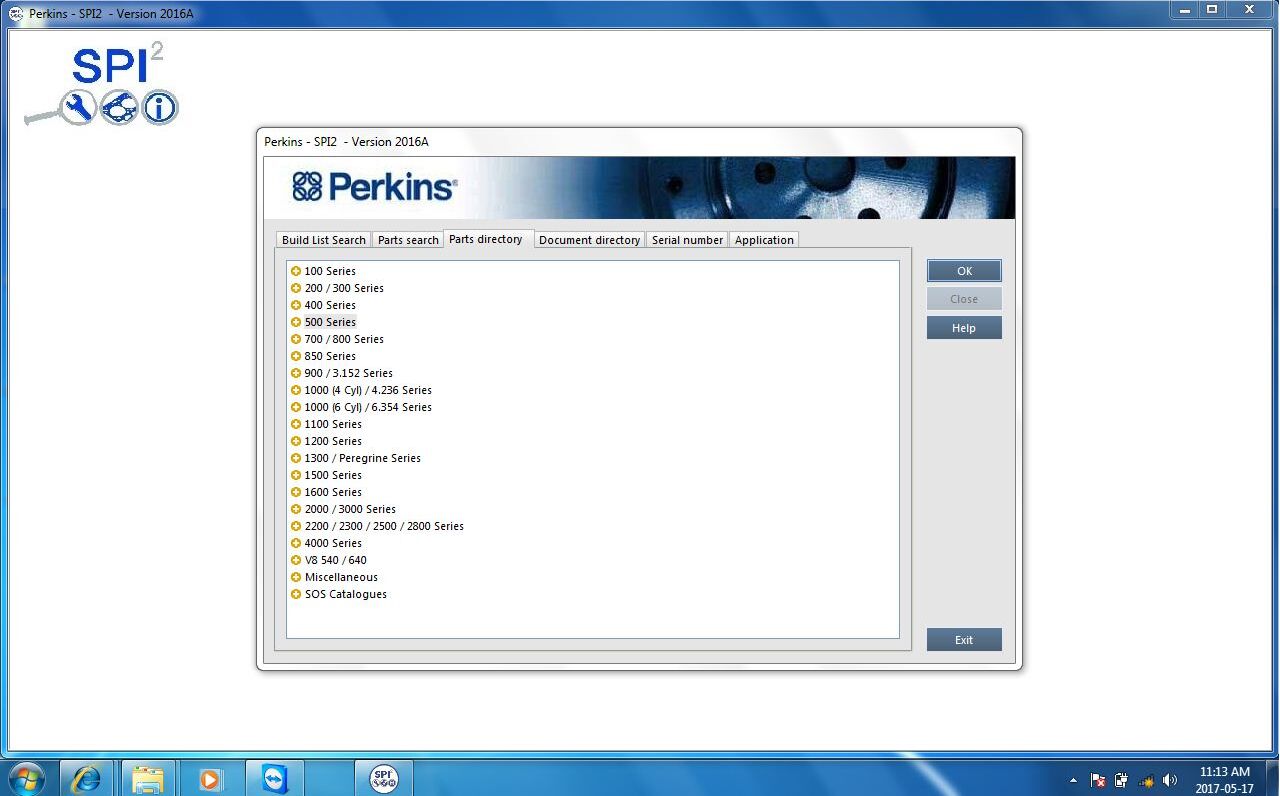Click the Exit button
Viewport: 1280px width, 796px height.
coord(964,640)
